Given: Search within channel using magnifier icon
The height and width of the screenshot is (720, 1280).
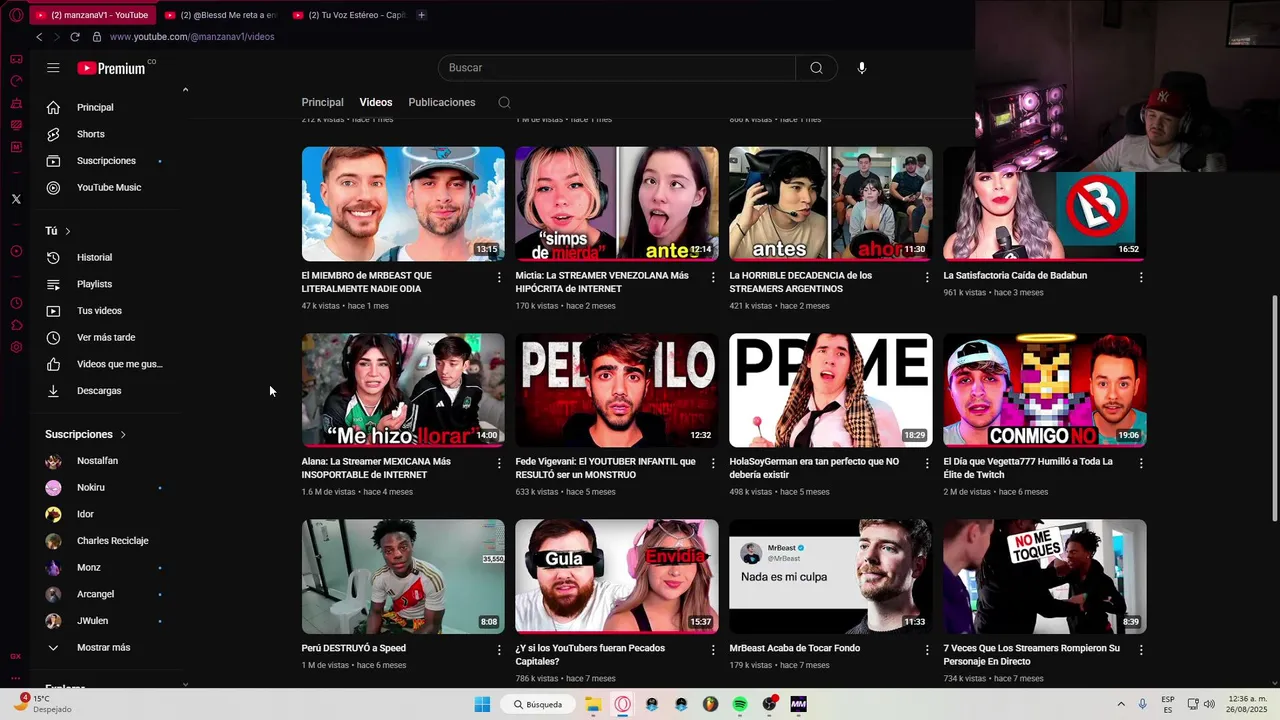Looking at the screenshot, I should 504,102.
